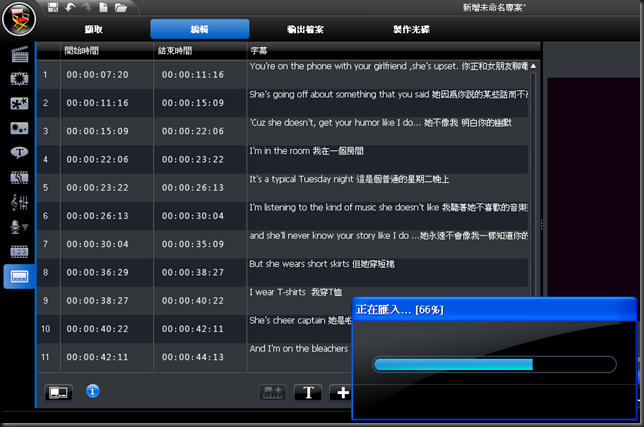Viewport: 644px width, 427px height.
Task: Click the subtitle list scroll-up arrow
Action: pyautogui.click(x=533, y=66)
